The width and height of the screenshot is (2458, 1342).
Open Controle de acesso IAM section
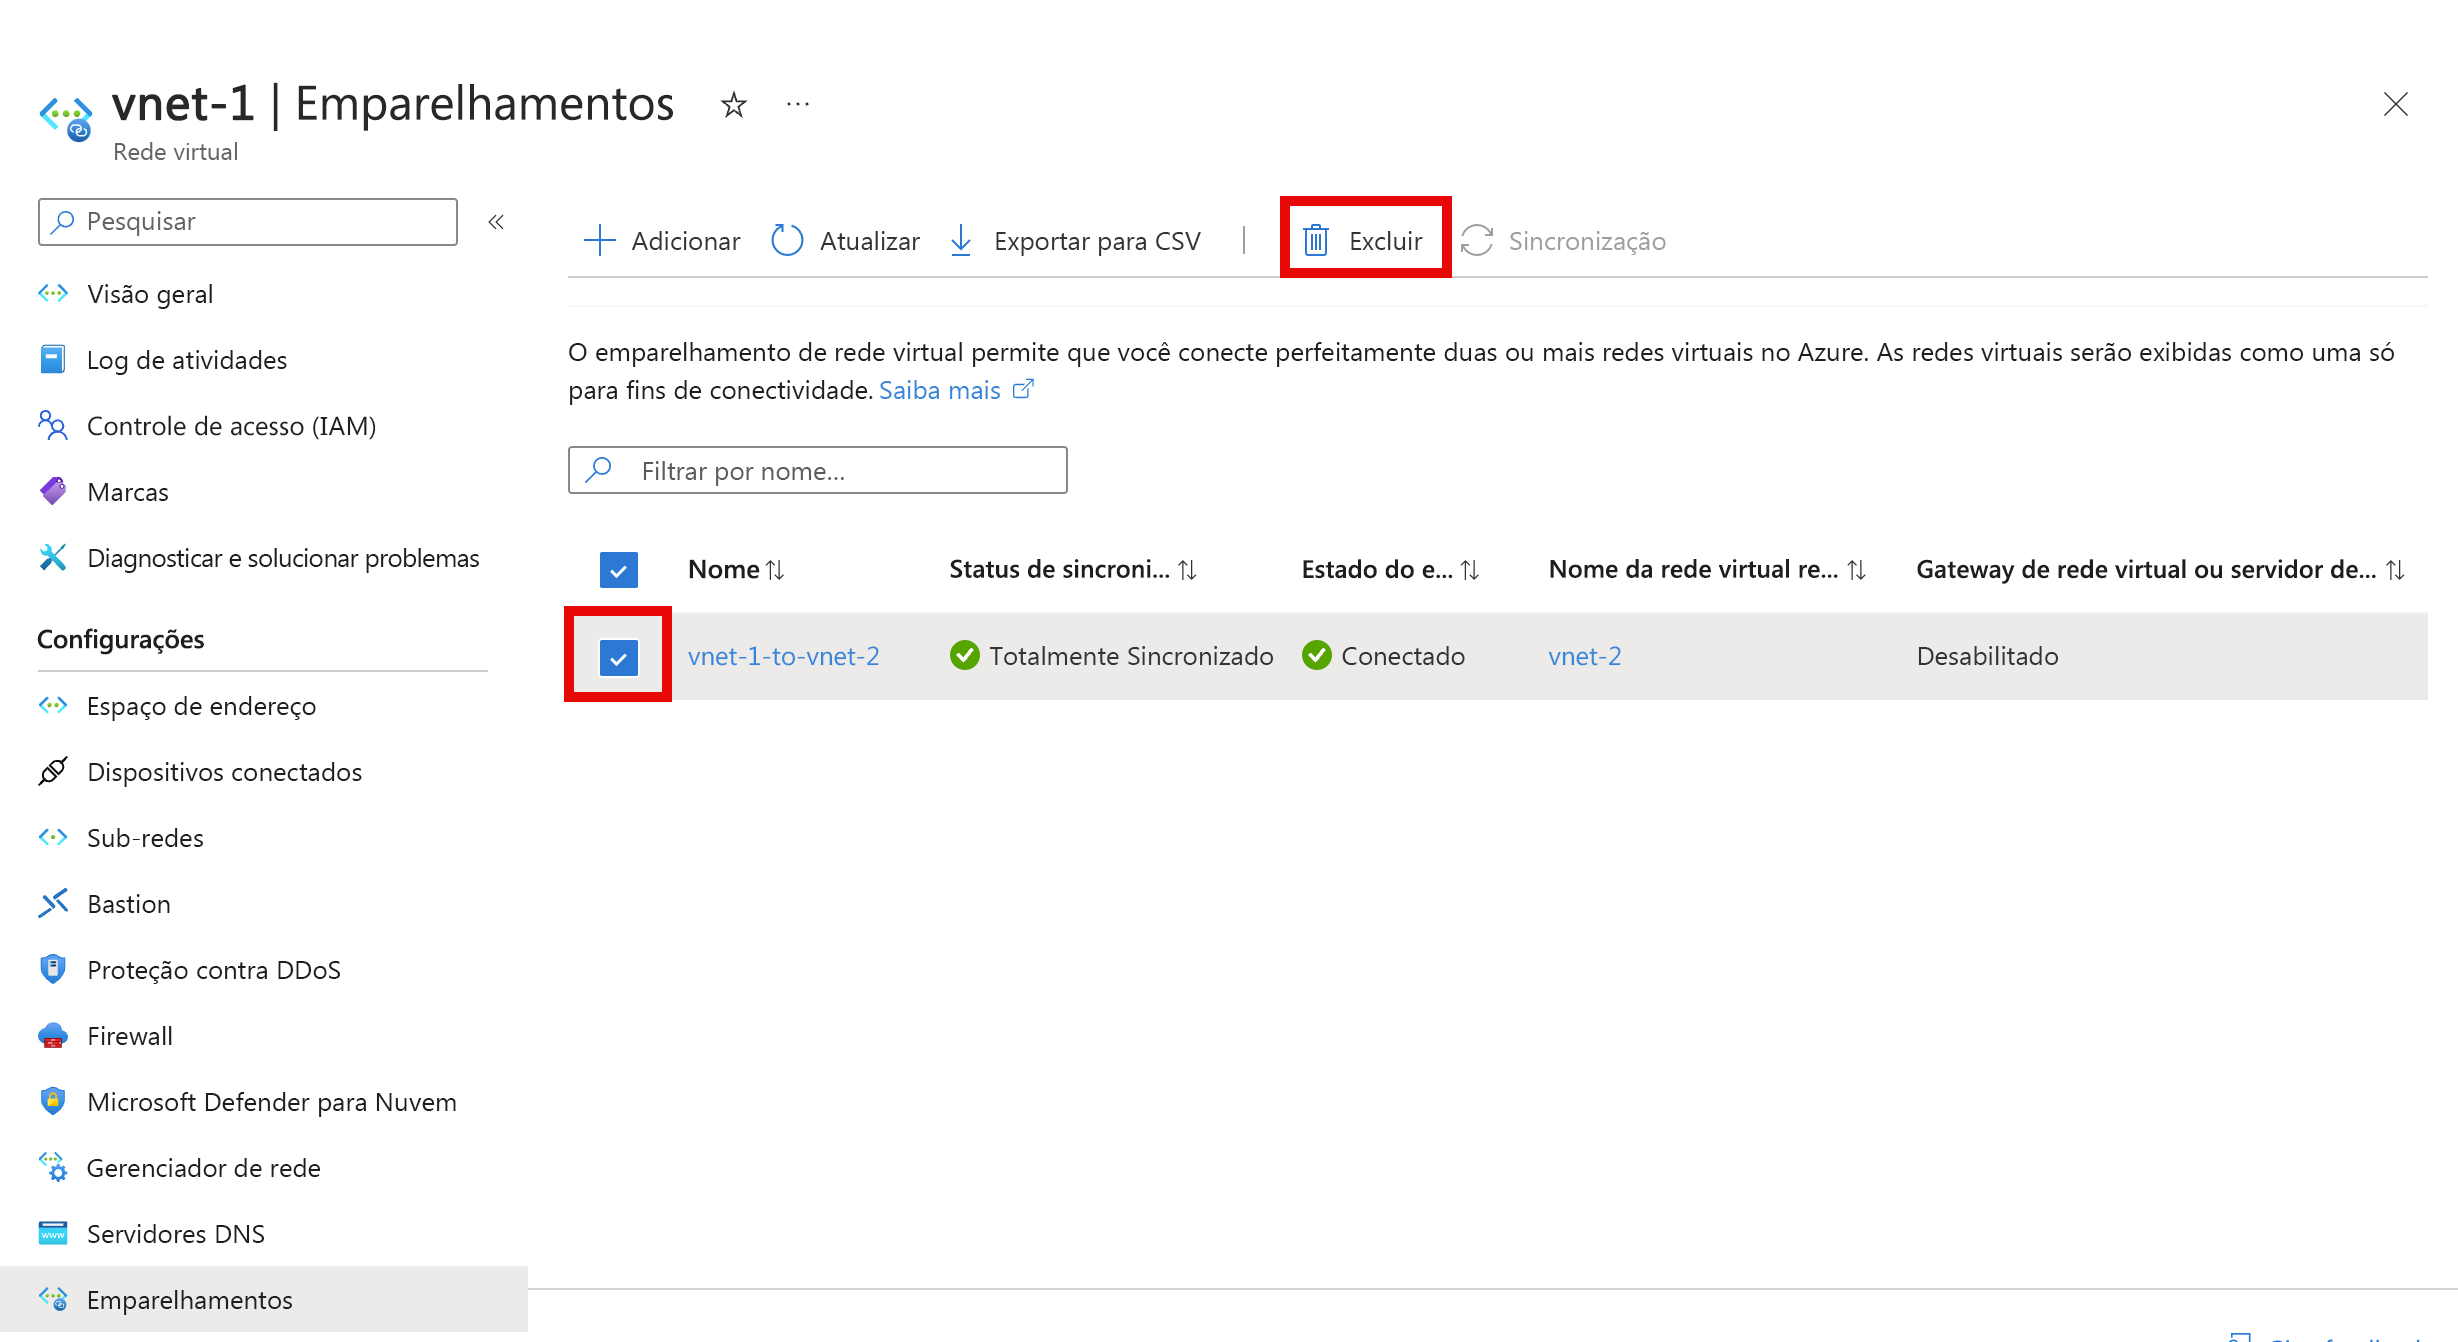point(233,426)
